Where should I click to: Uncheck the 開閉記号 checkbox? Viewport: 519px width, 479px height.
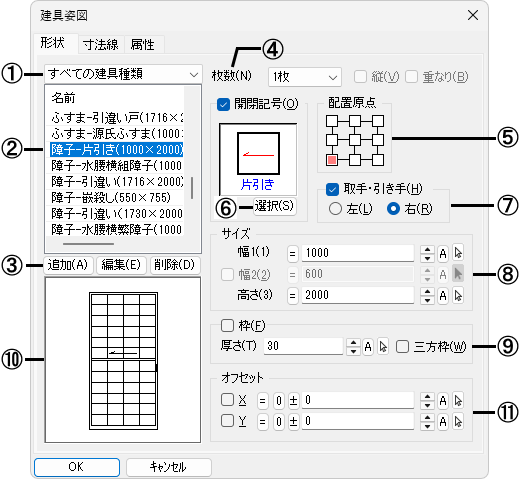(223, 104)
